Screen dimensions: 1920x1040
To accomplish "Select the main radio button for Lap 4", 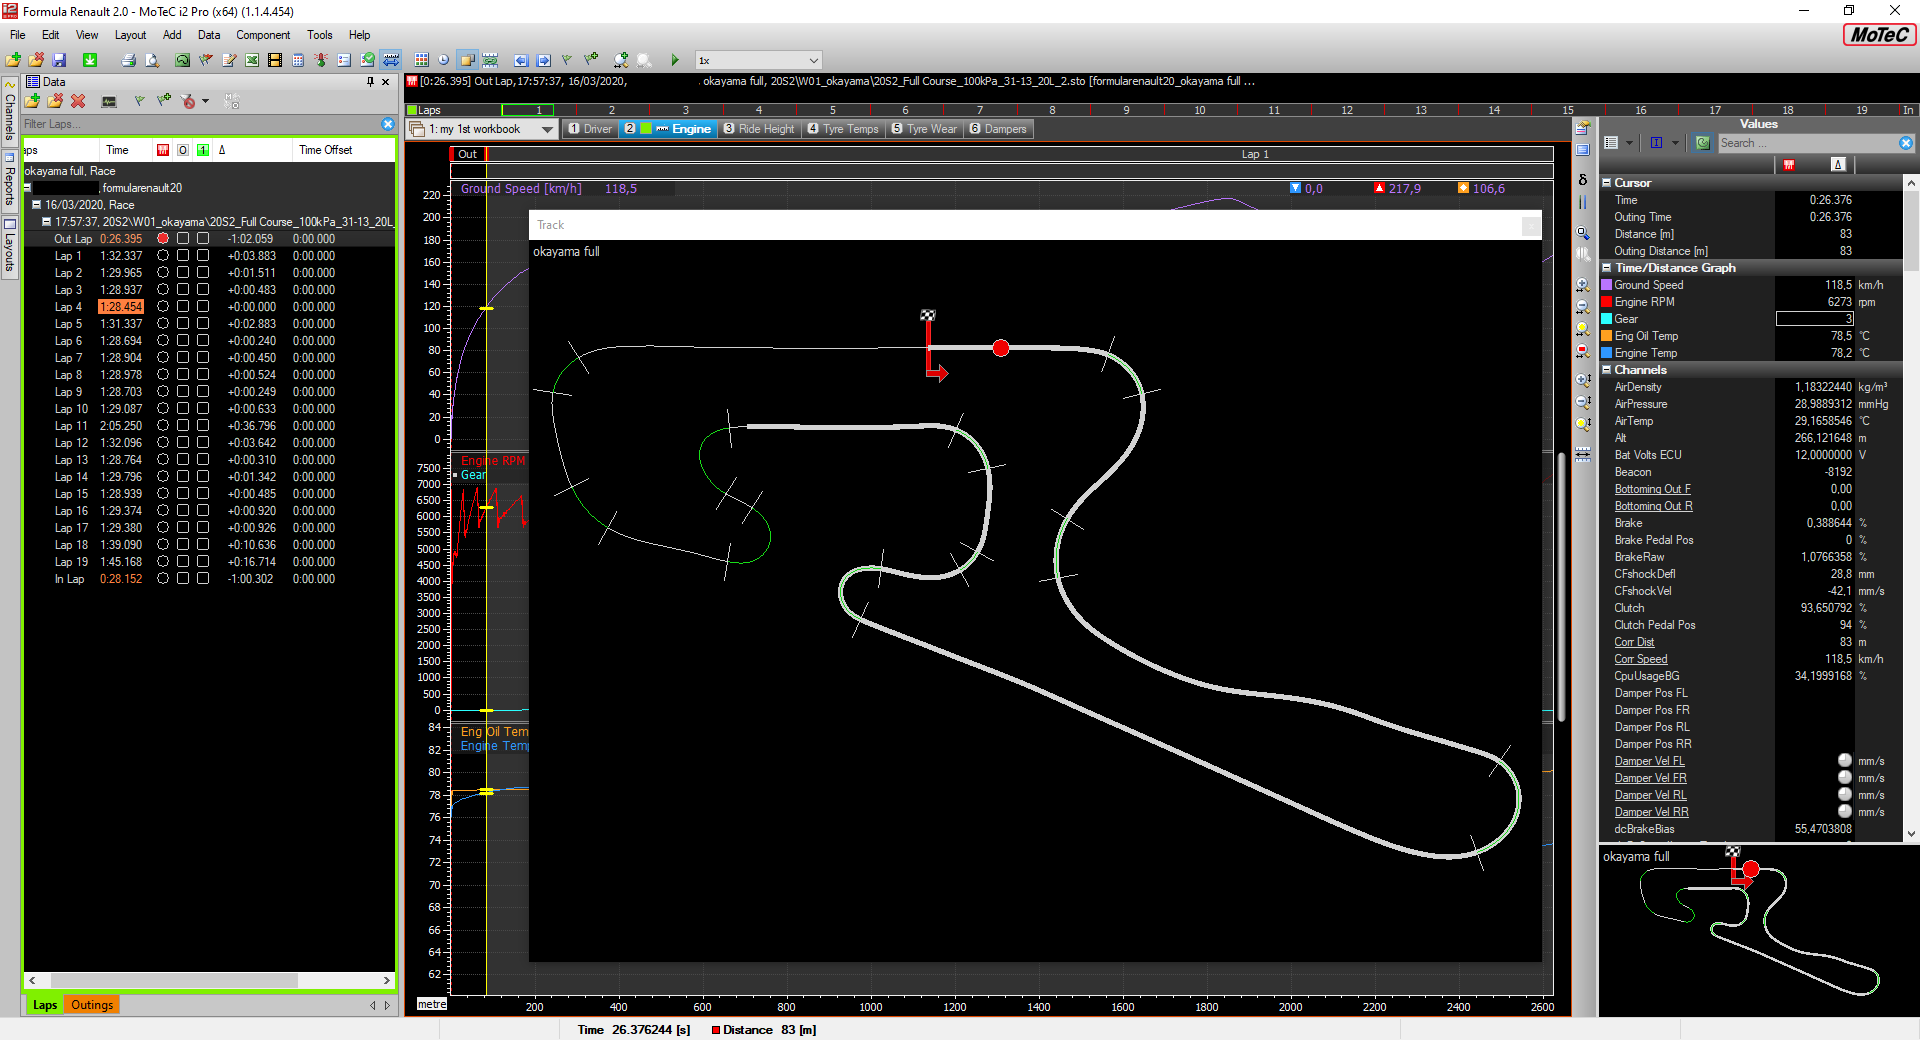I will tap(163, 307).
